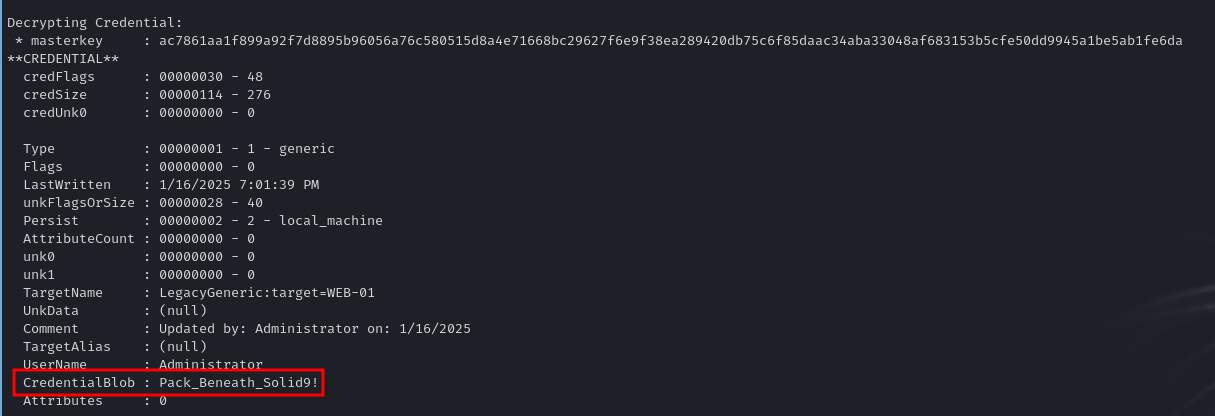The height and width of the screenshot is (416, 1215).
Task: Click the TargetName value LegacyGeneric:target=WEB-01
Action: point(259,293)
